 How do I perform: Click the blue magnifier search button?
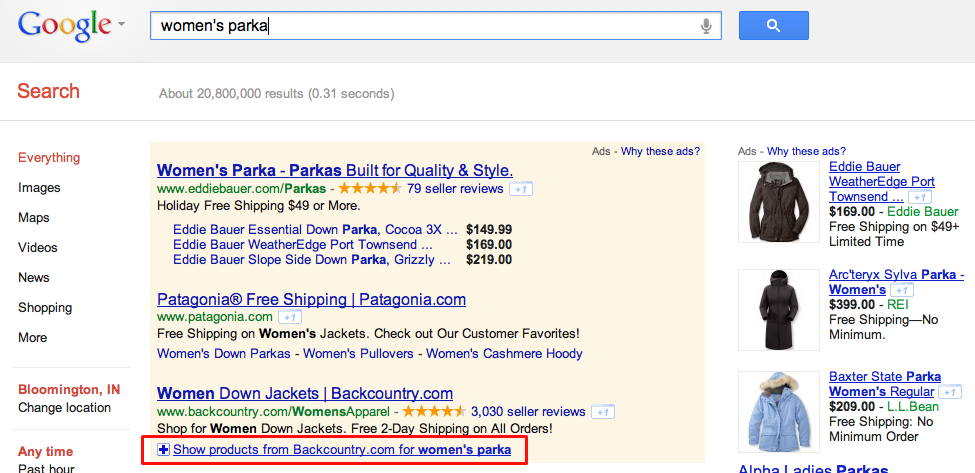pos(774,25)
